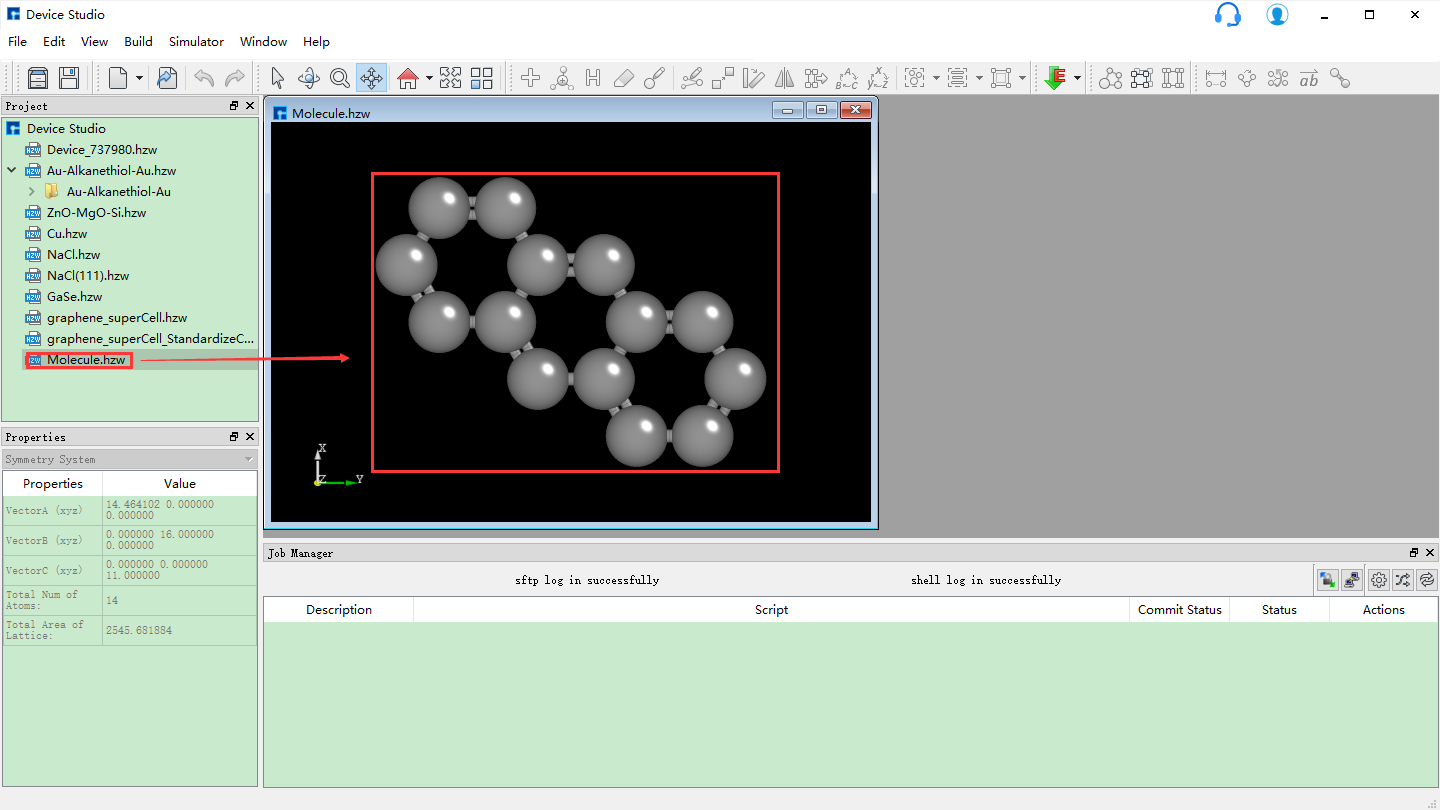Select the Add Hydrogen tool
Image resolution: width=1440 pixels, height=810 pixels.
click(592, 77)
